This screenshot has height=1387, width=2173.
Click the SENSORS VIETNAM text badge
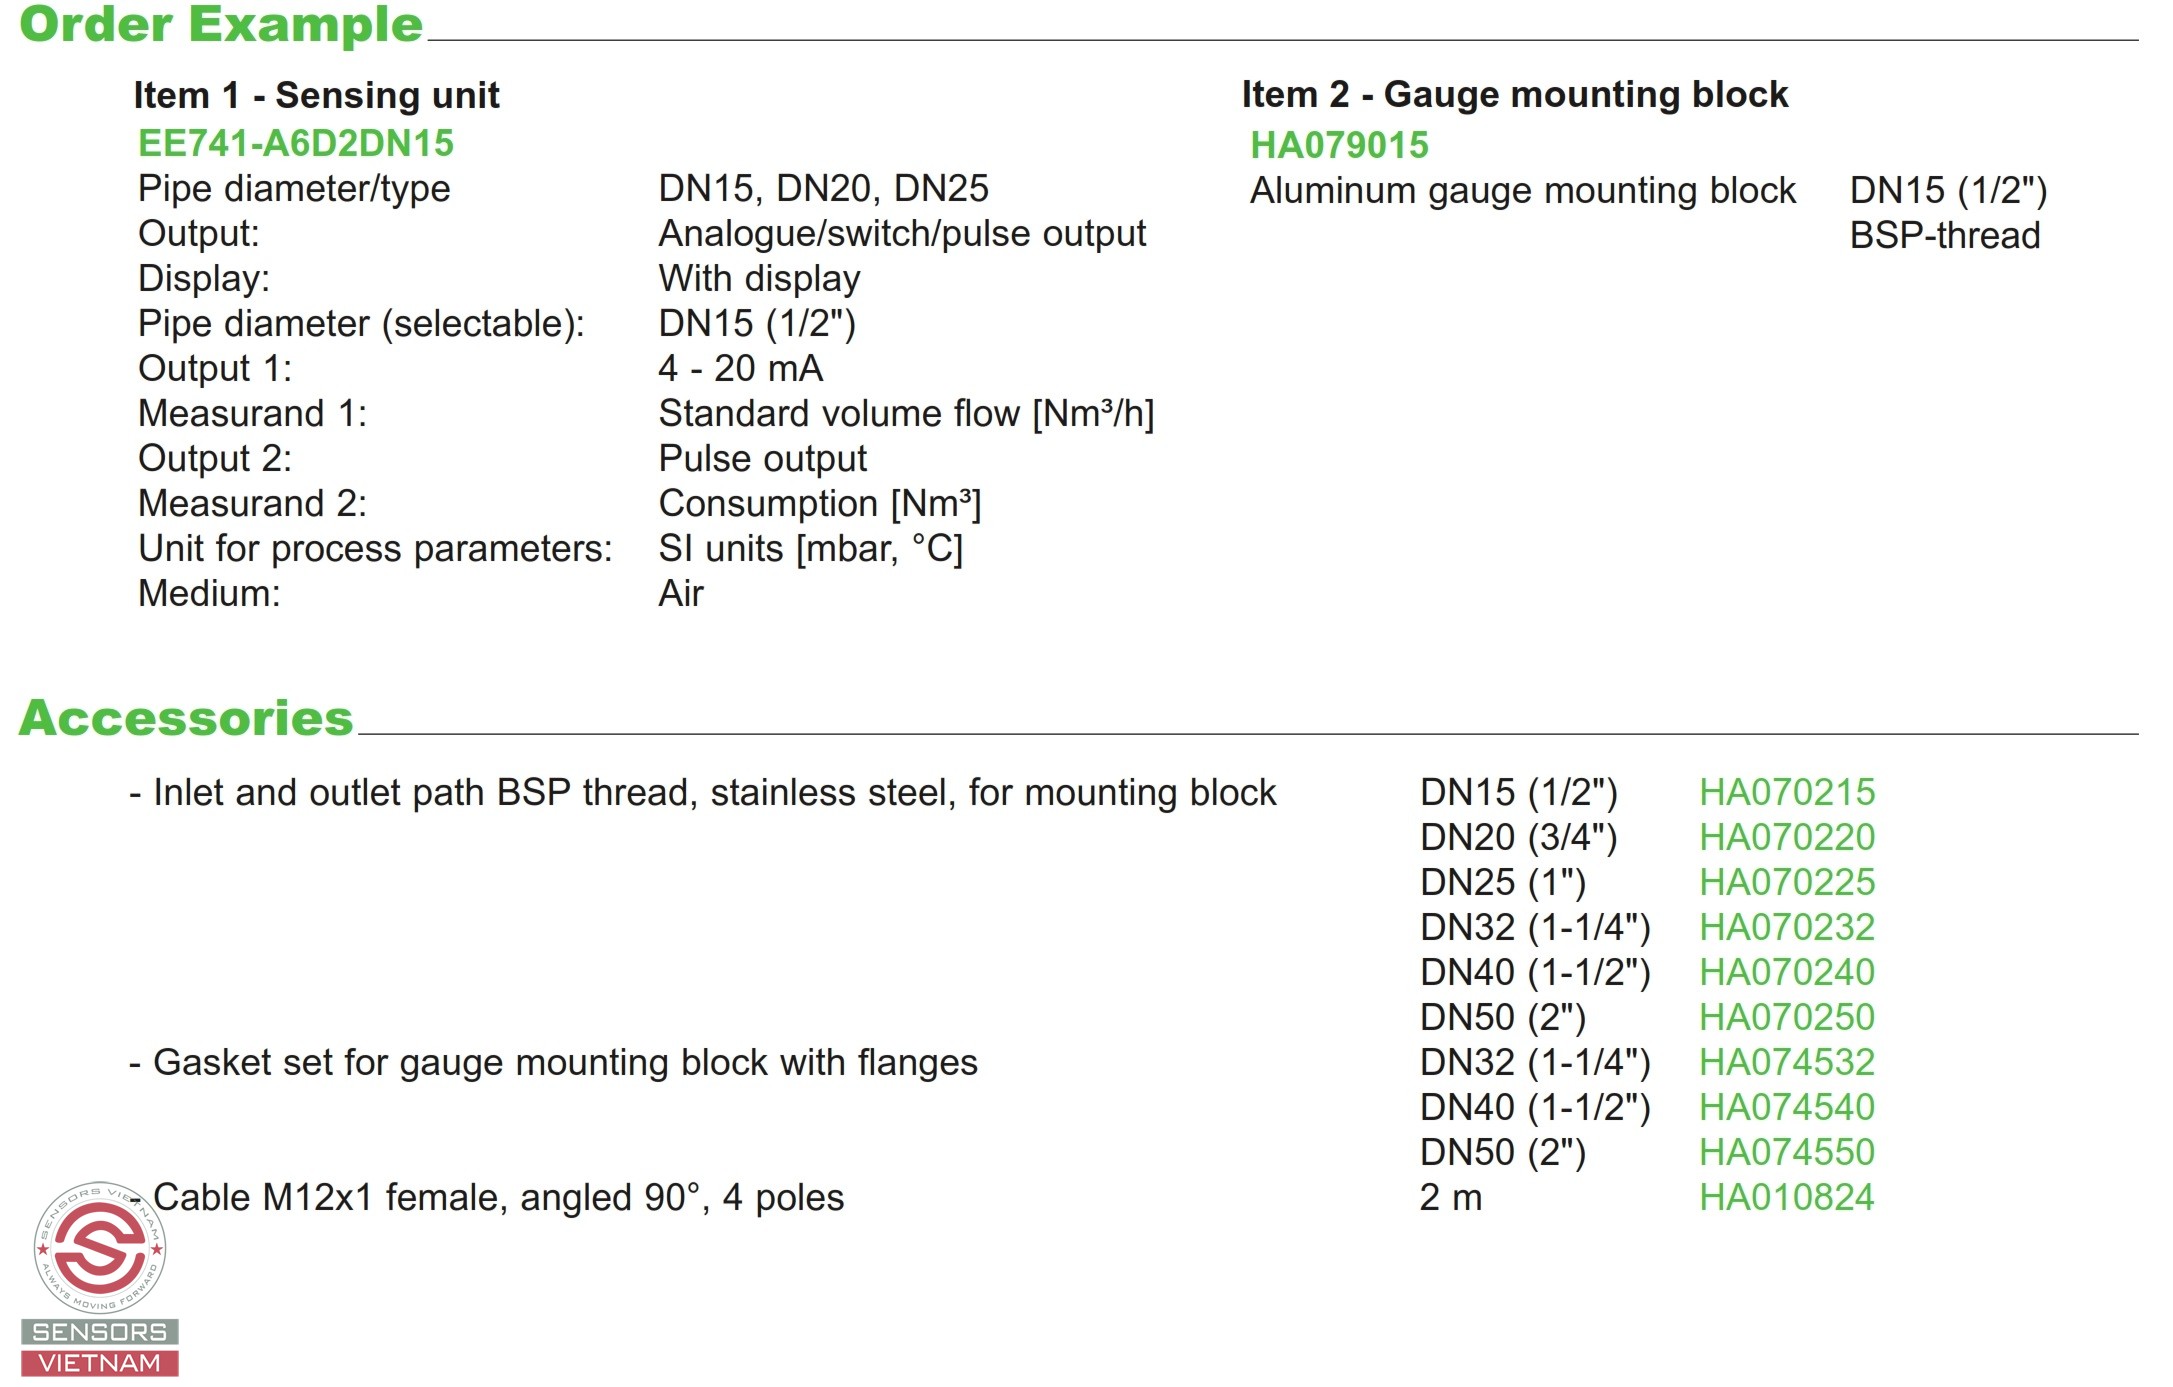pyautogui.click(x=100, y=1348)
